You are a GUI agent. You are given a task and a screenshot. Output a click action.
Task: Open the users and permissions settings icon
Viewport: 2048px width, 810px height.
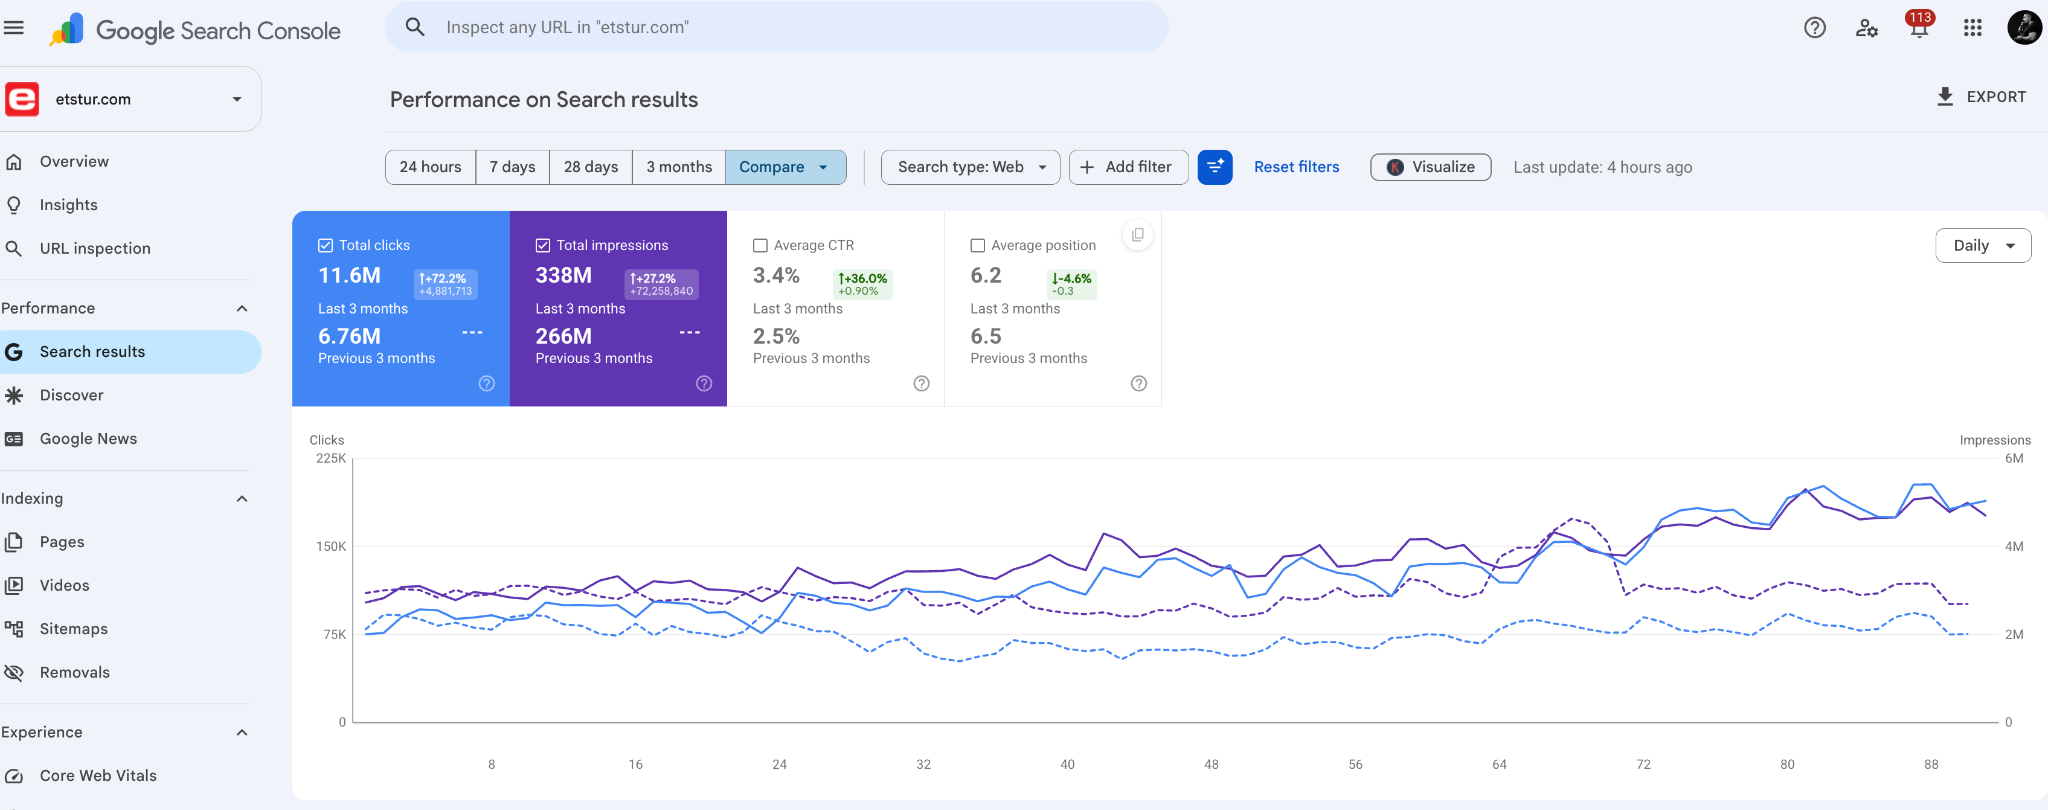[x=1867, y=28]
